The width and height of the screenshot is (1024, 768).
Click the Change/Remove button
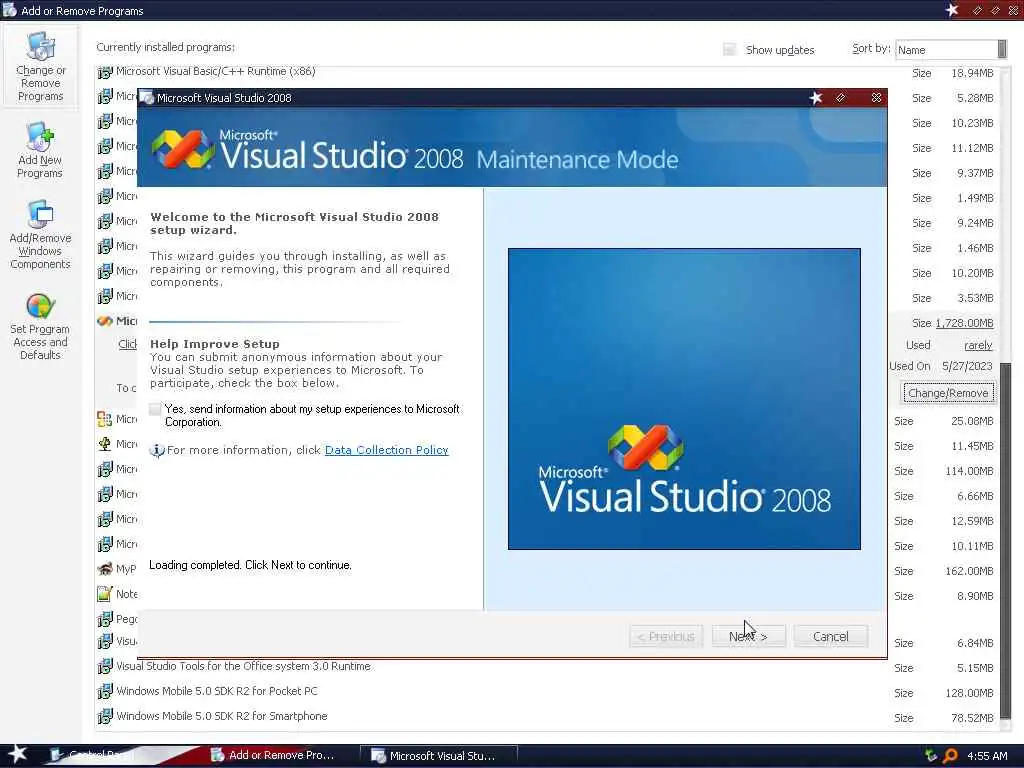(x=948, y=392)
